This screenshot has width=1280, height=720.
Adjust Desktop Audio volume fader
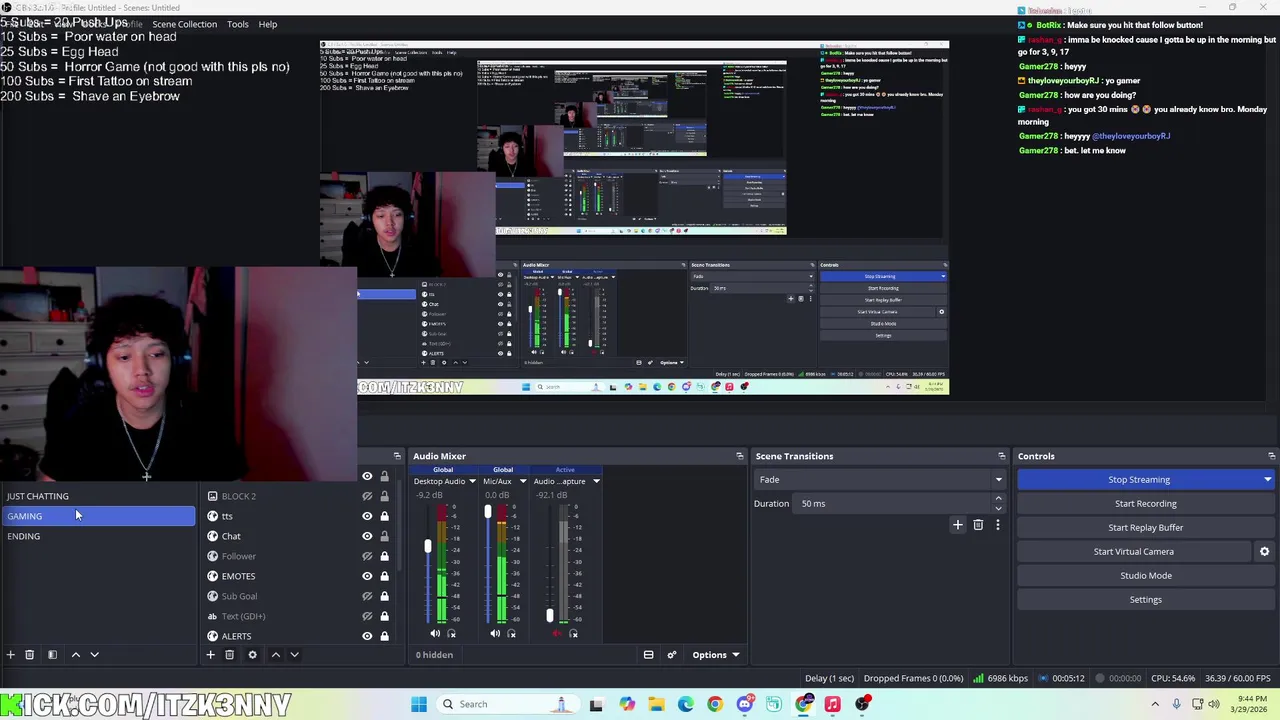(428, 547)
